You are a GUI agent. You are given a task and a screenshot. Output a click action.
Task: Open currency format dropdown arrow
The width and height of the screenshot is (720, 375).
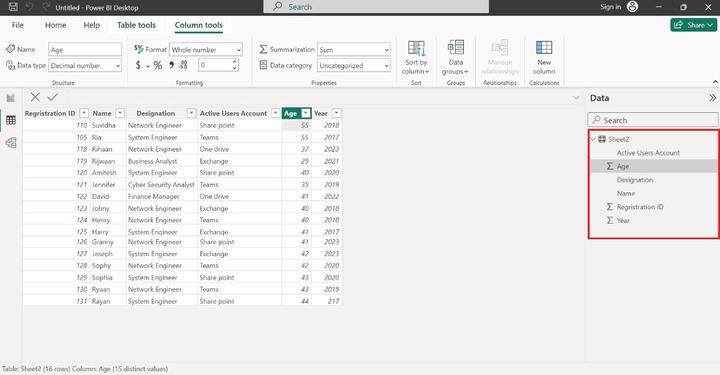pos(148,66)
